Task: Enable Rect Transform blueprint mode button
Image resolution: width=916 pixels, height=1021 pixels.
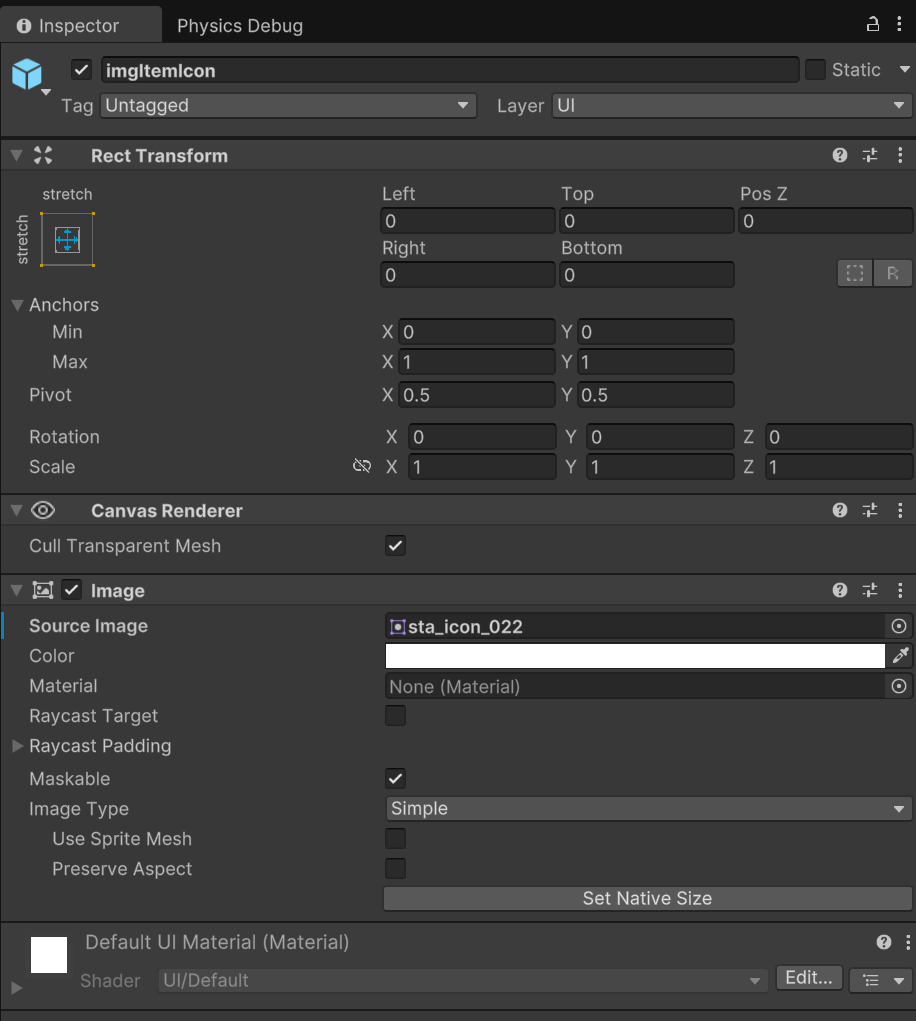Action: tap(854, 274)
